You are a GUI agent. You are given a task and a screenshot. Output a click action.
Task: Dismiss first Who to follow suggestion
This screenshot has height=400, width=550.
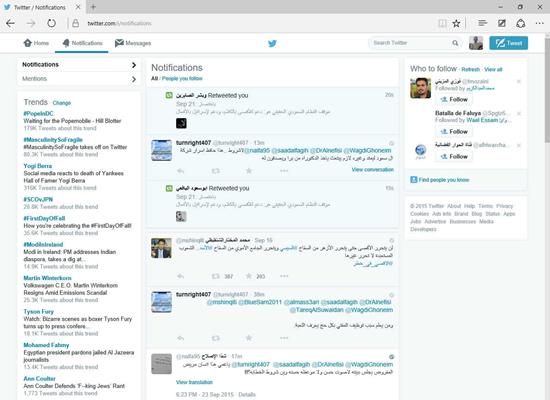click(519, 81)
